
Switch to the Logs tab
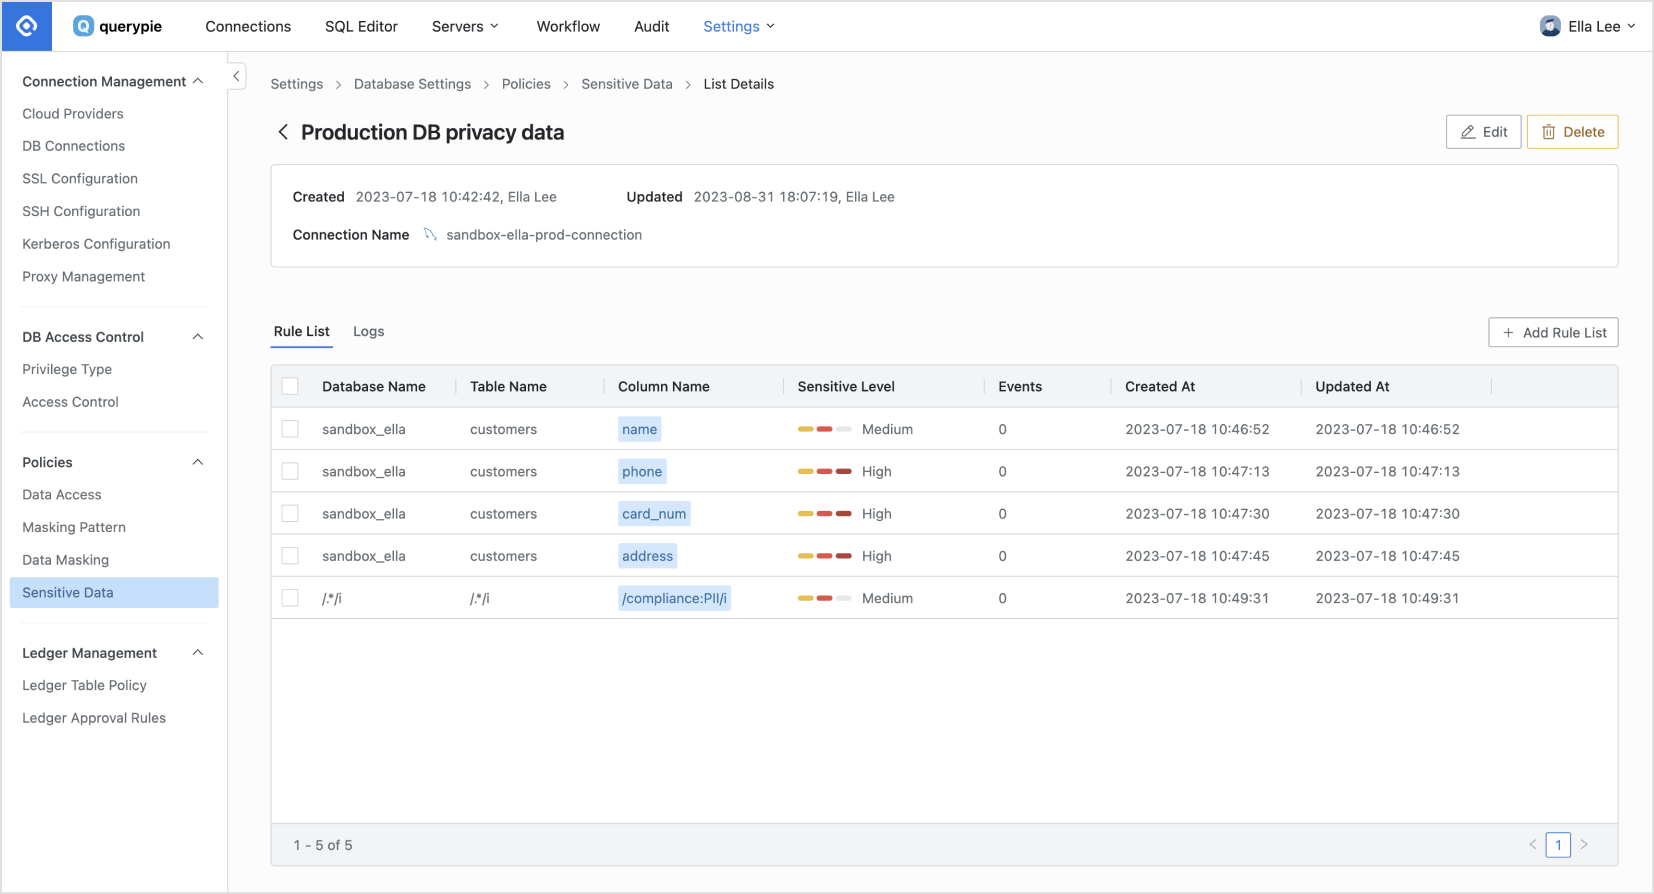(x=369, y=331)
